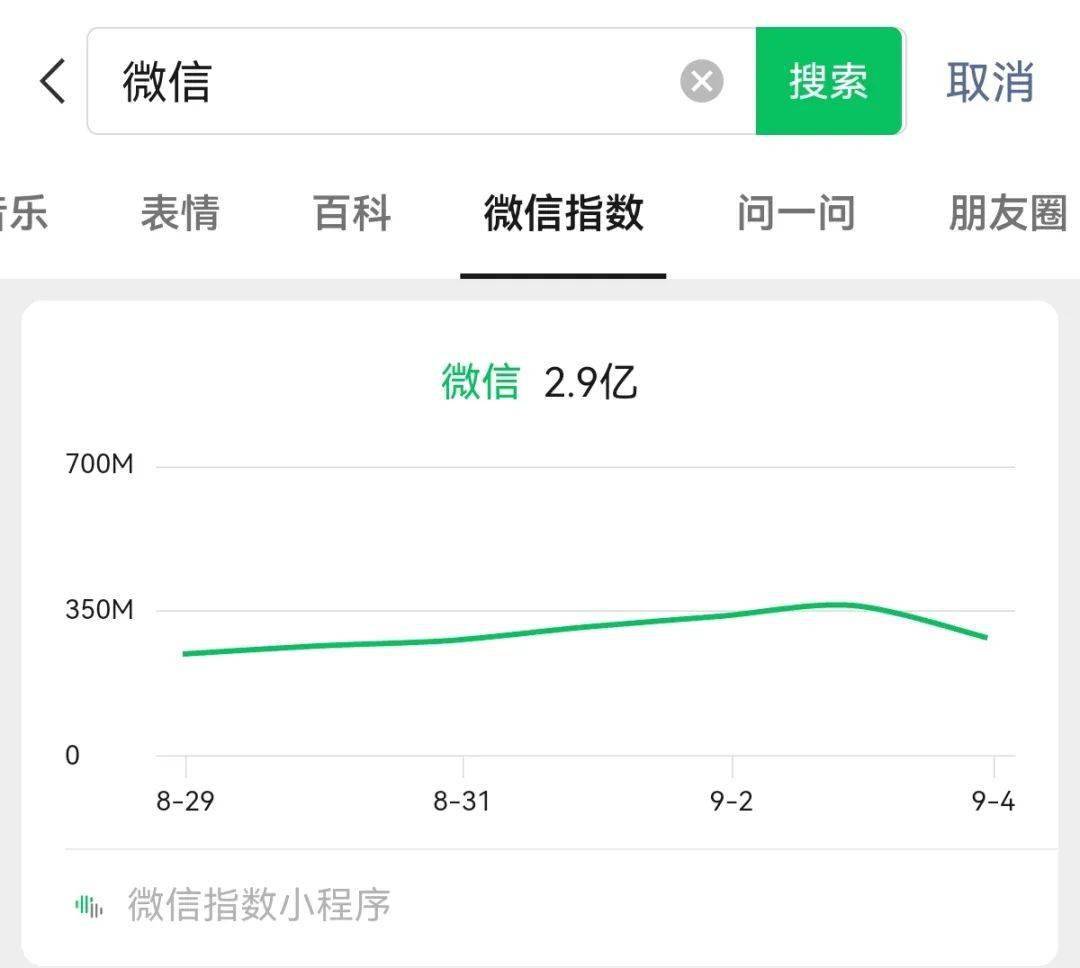Select the 9-2 date label
The width and height of the screenshot is (1080, 968).
(x=731, y=801)
